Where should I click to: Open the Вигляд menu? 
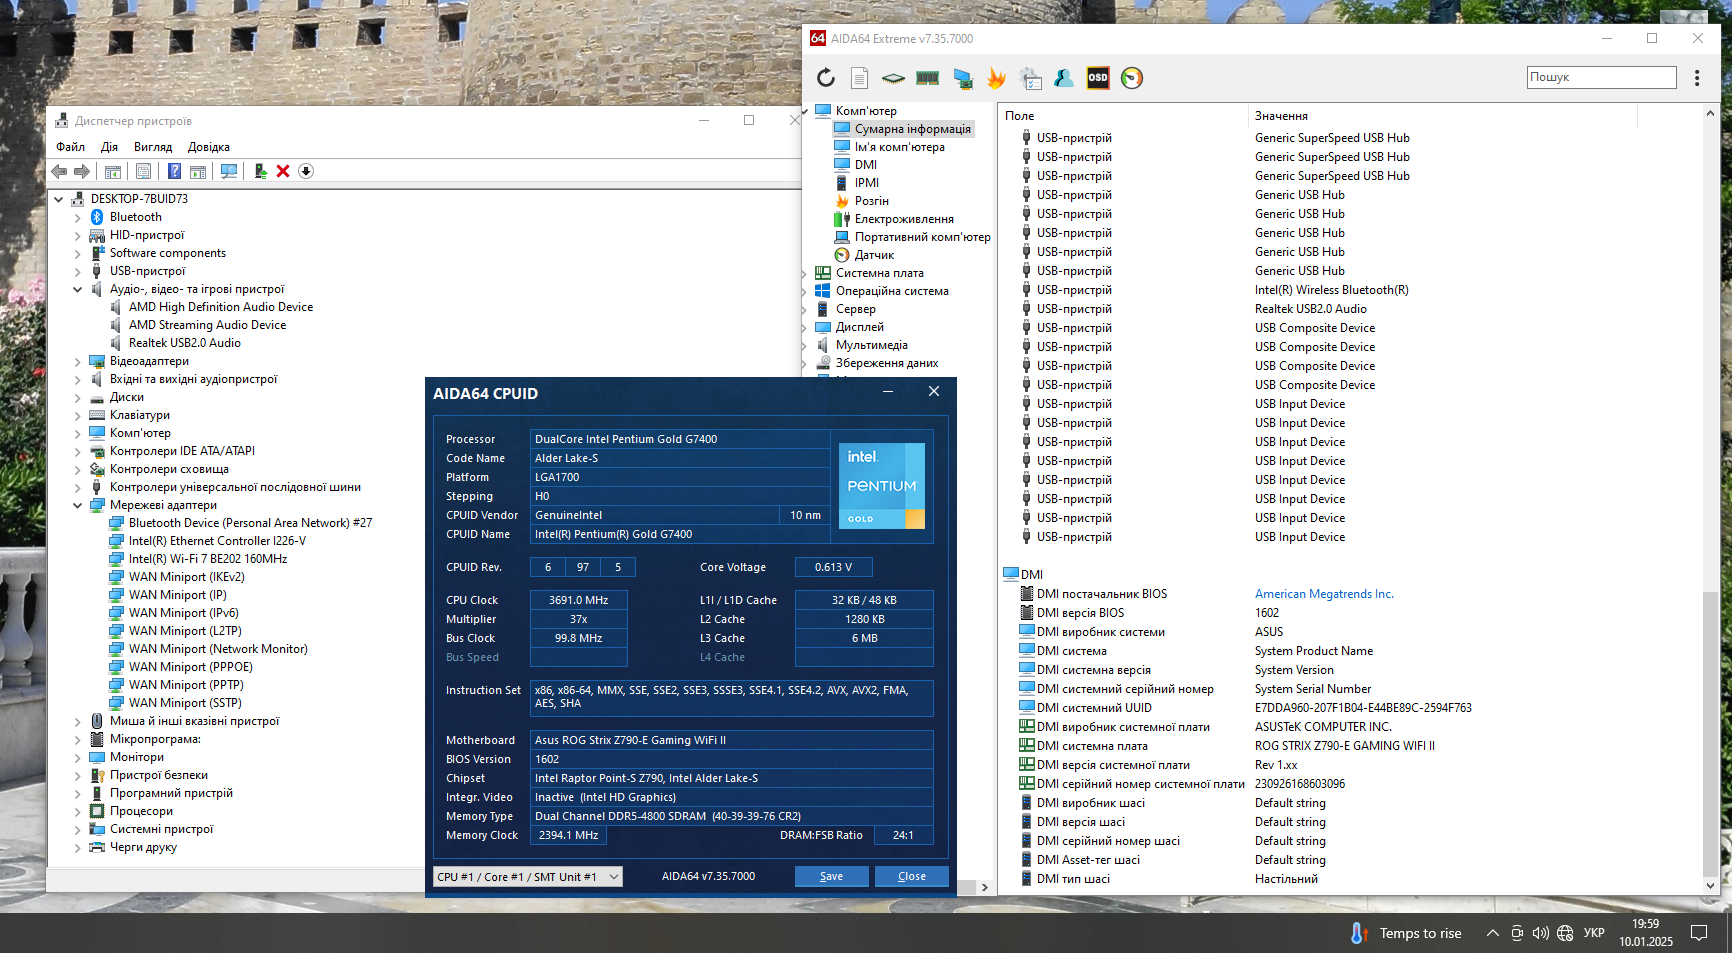click(x=153, y=147)
